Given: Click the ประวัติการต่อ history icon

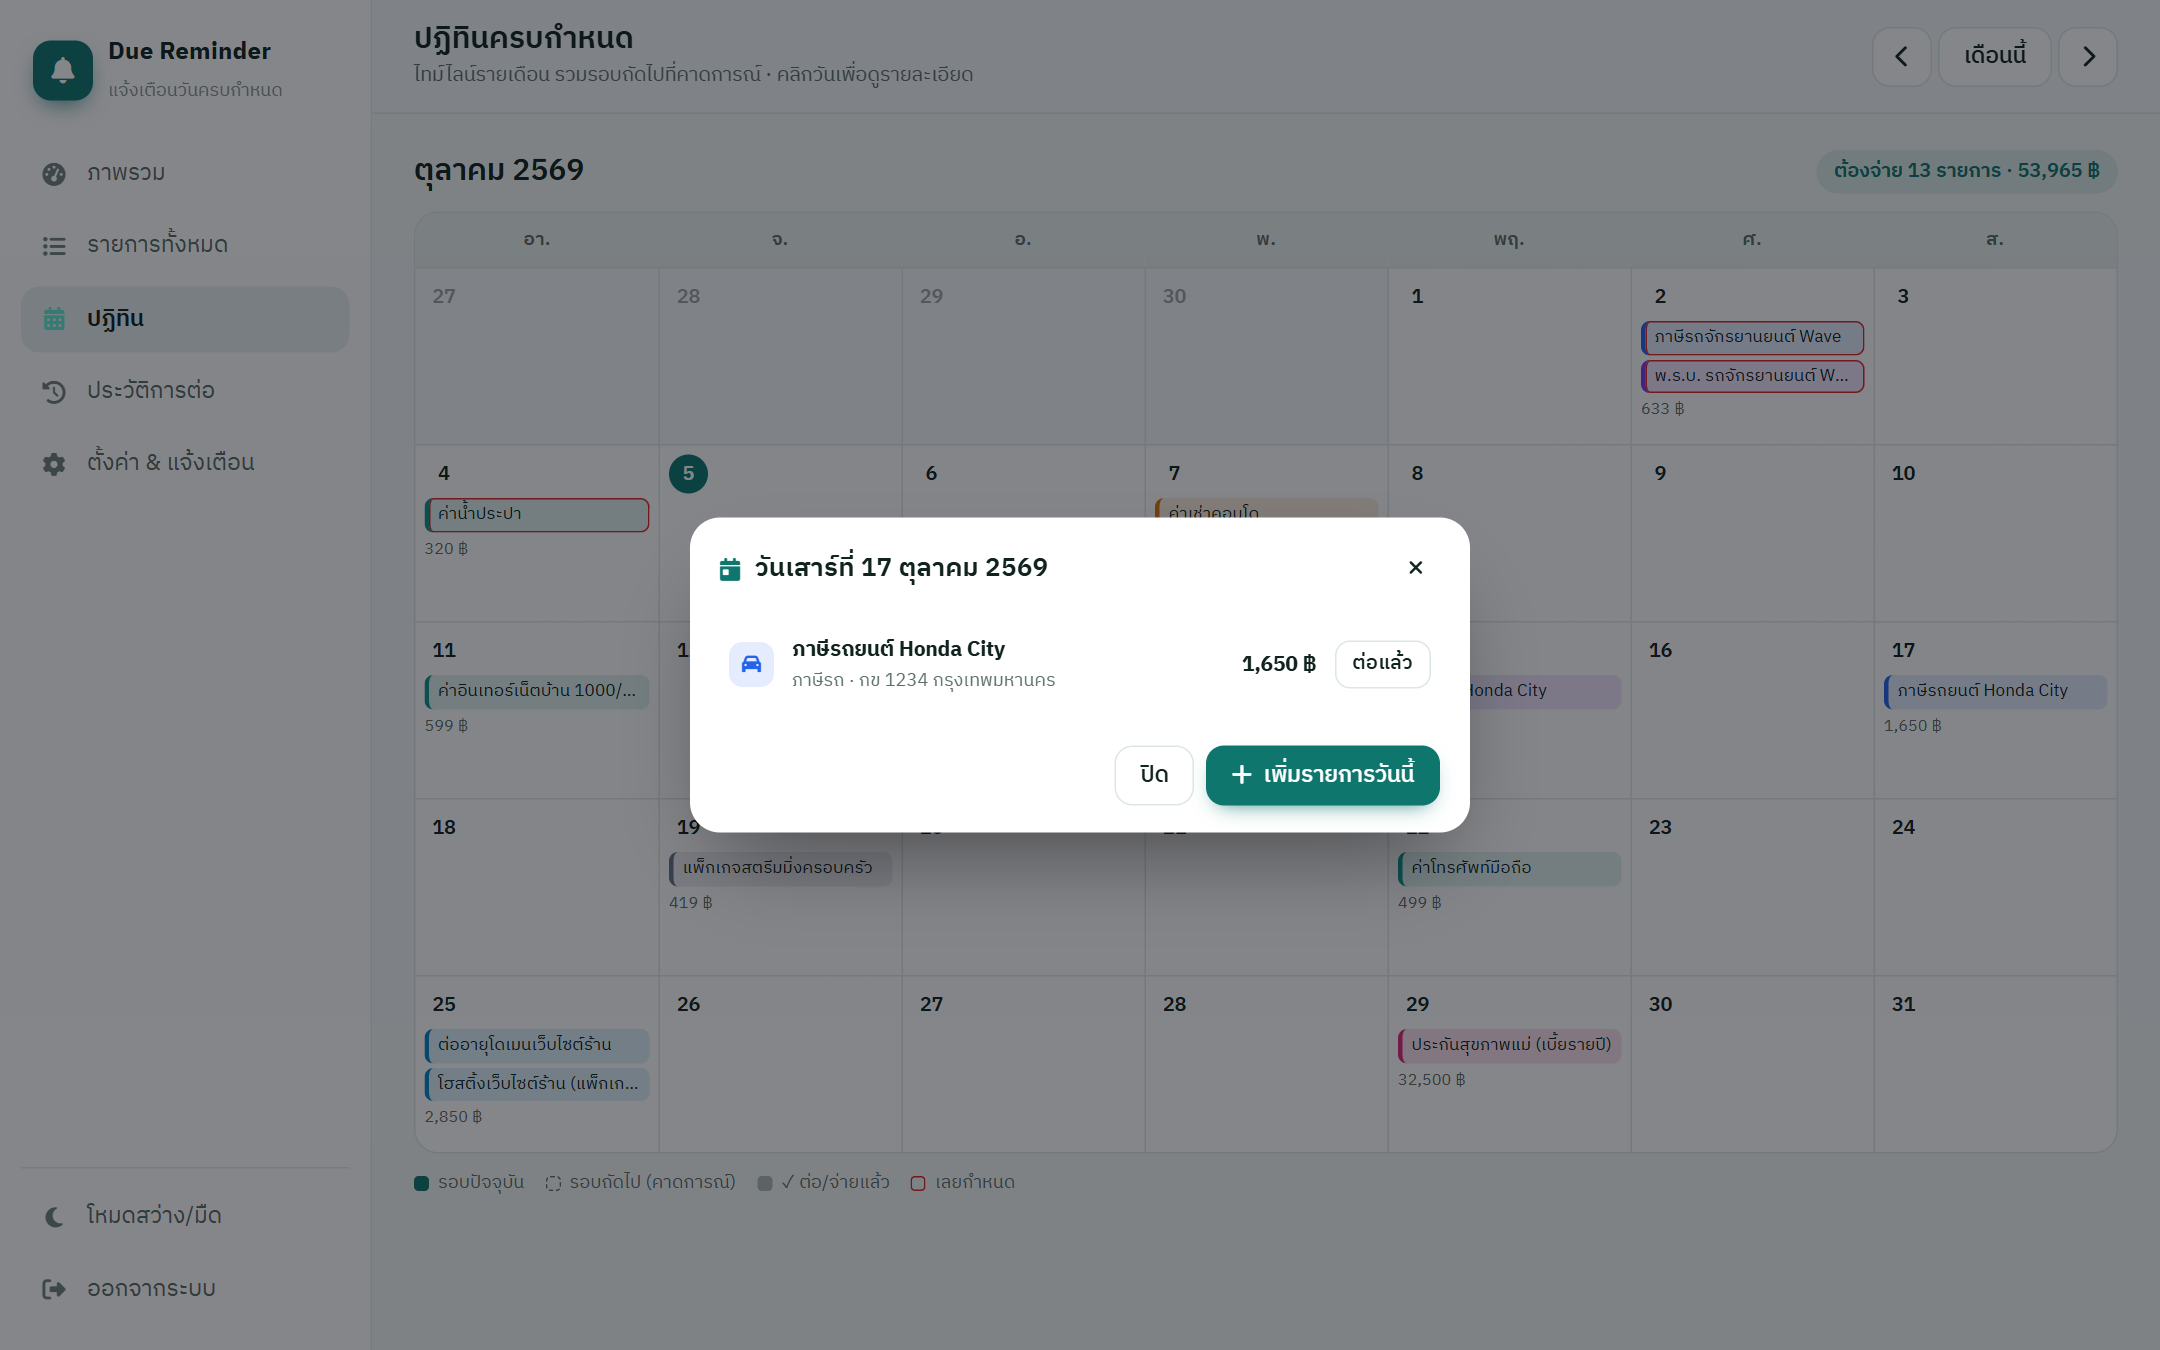Looking at the screenshot, I should (54, 391).
